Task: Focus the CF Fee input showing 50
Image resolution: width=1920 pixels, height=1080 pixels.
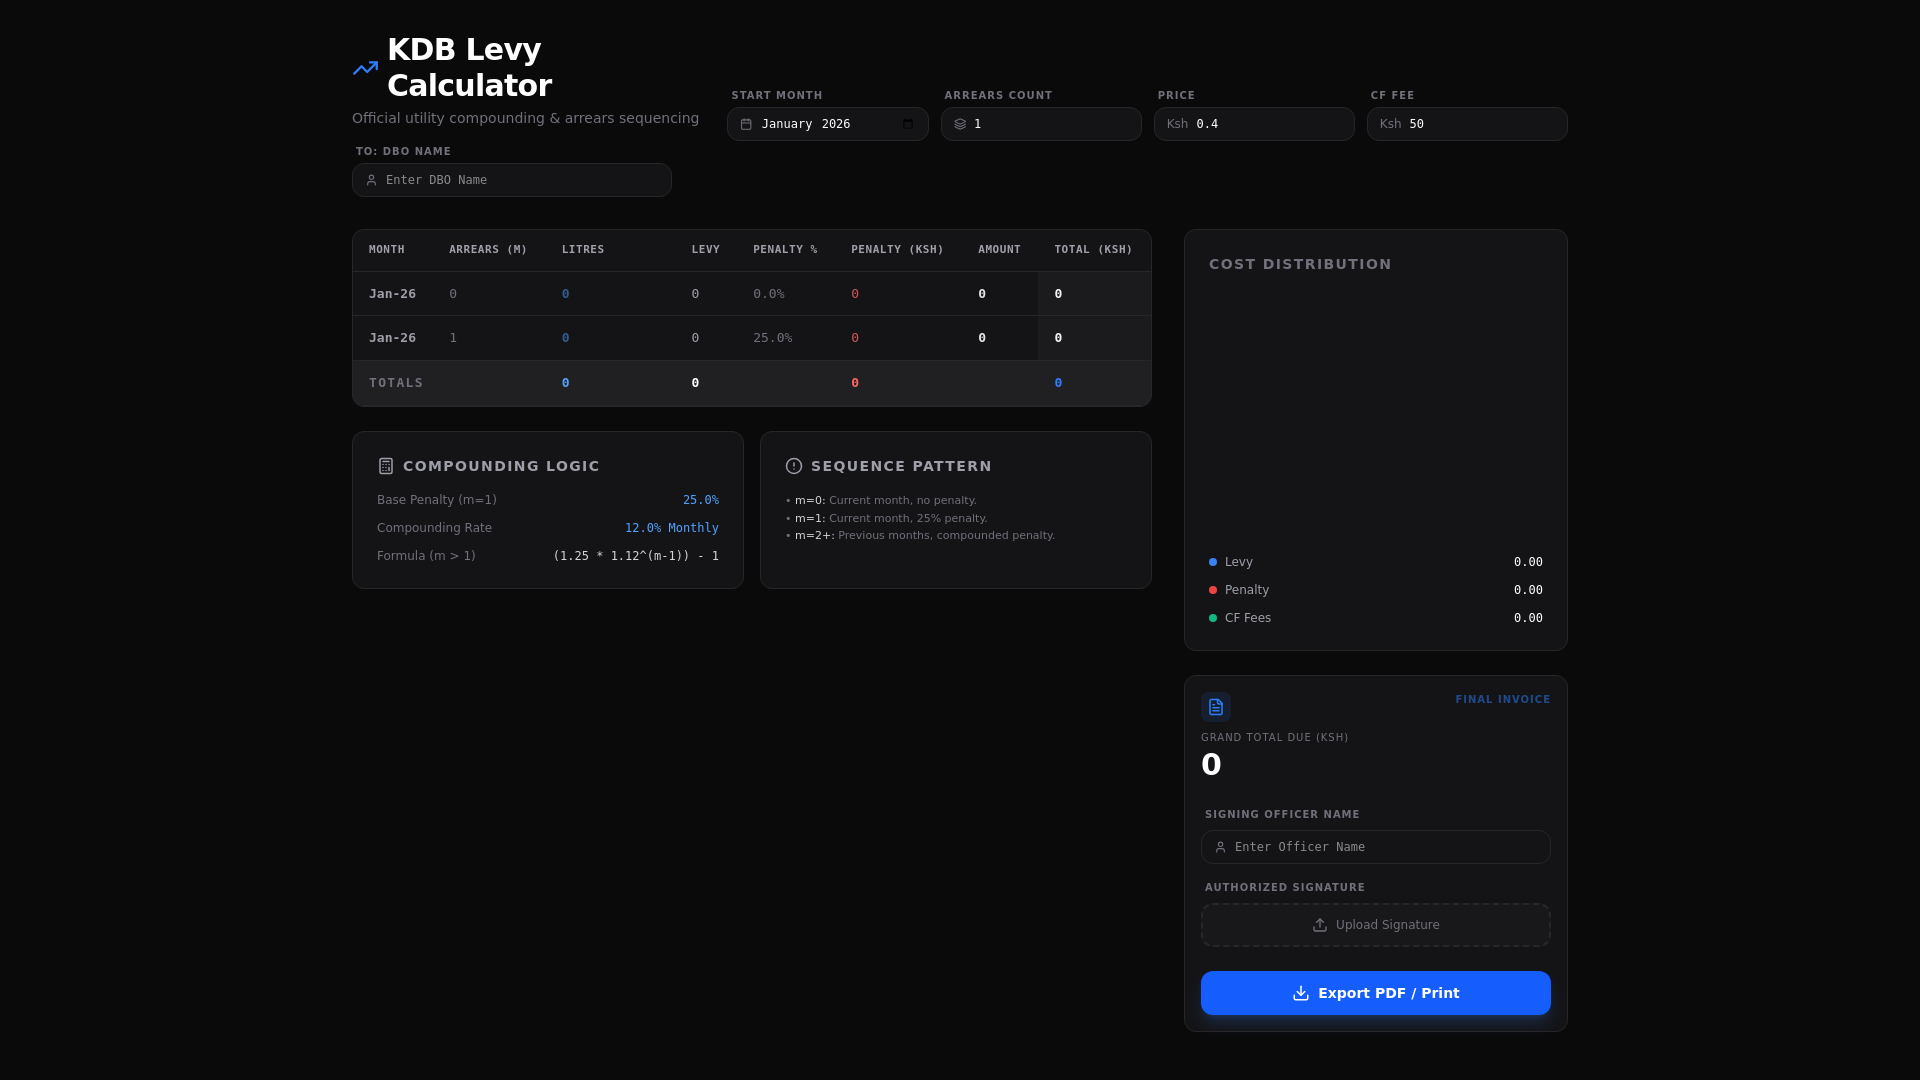Action: pyautogui.click(x=1467, y=124)
